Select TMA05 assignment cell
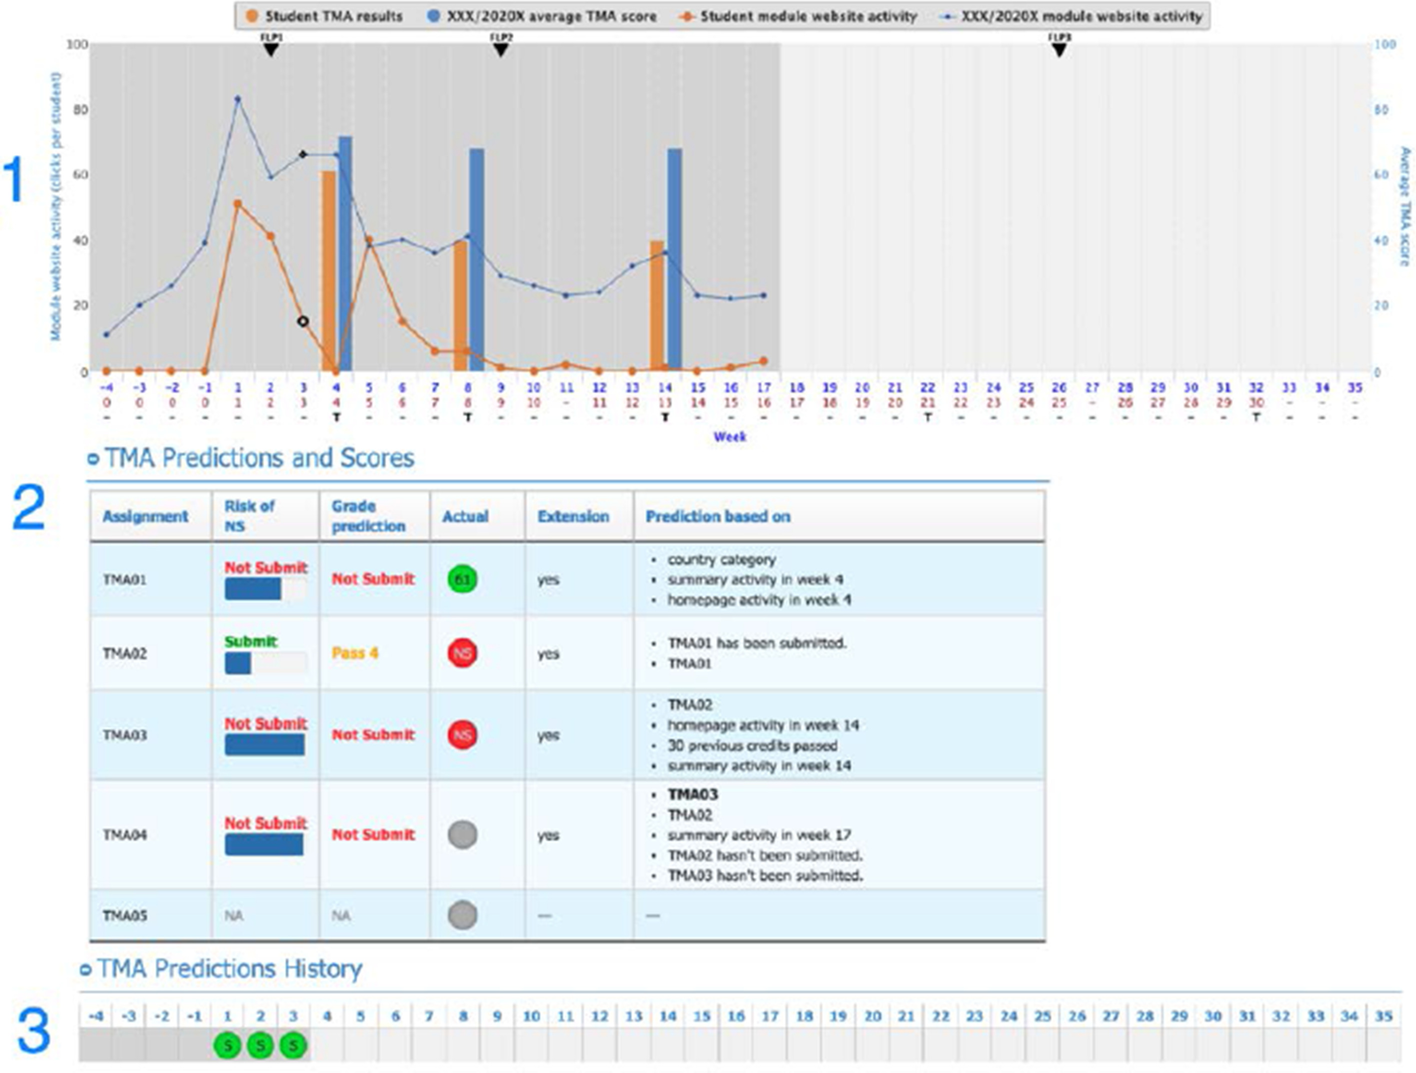 (x=150, y=915)
